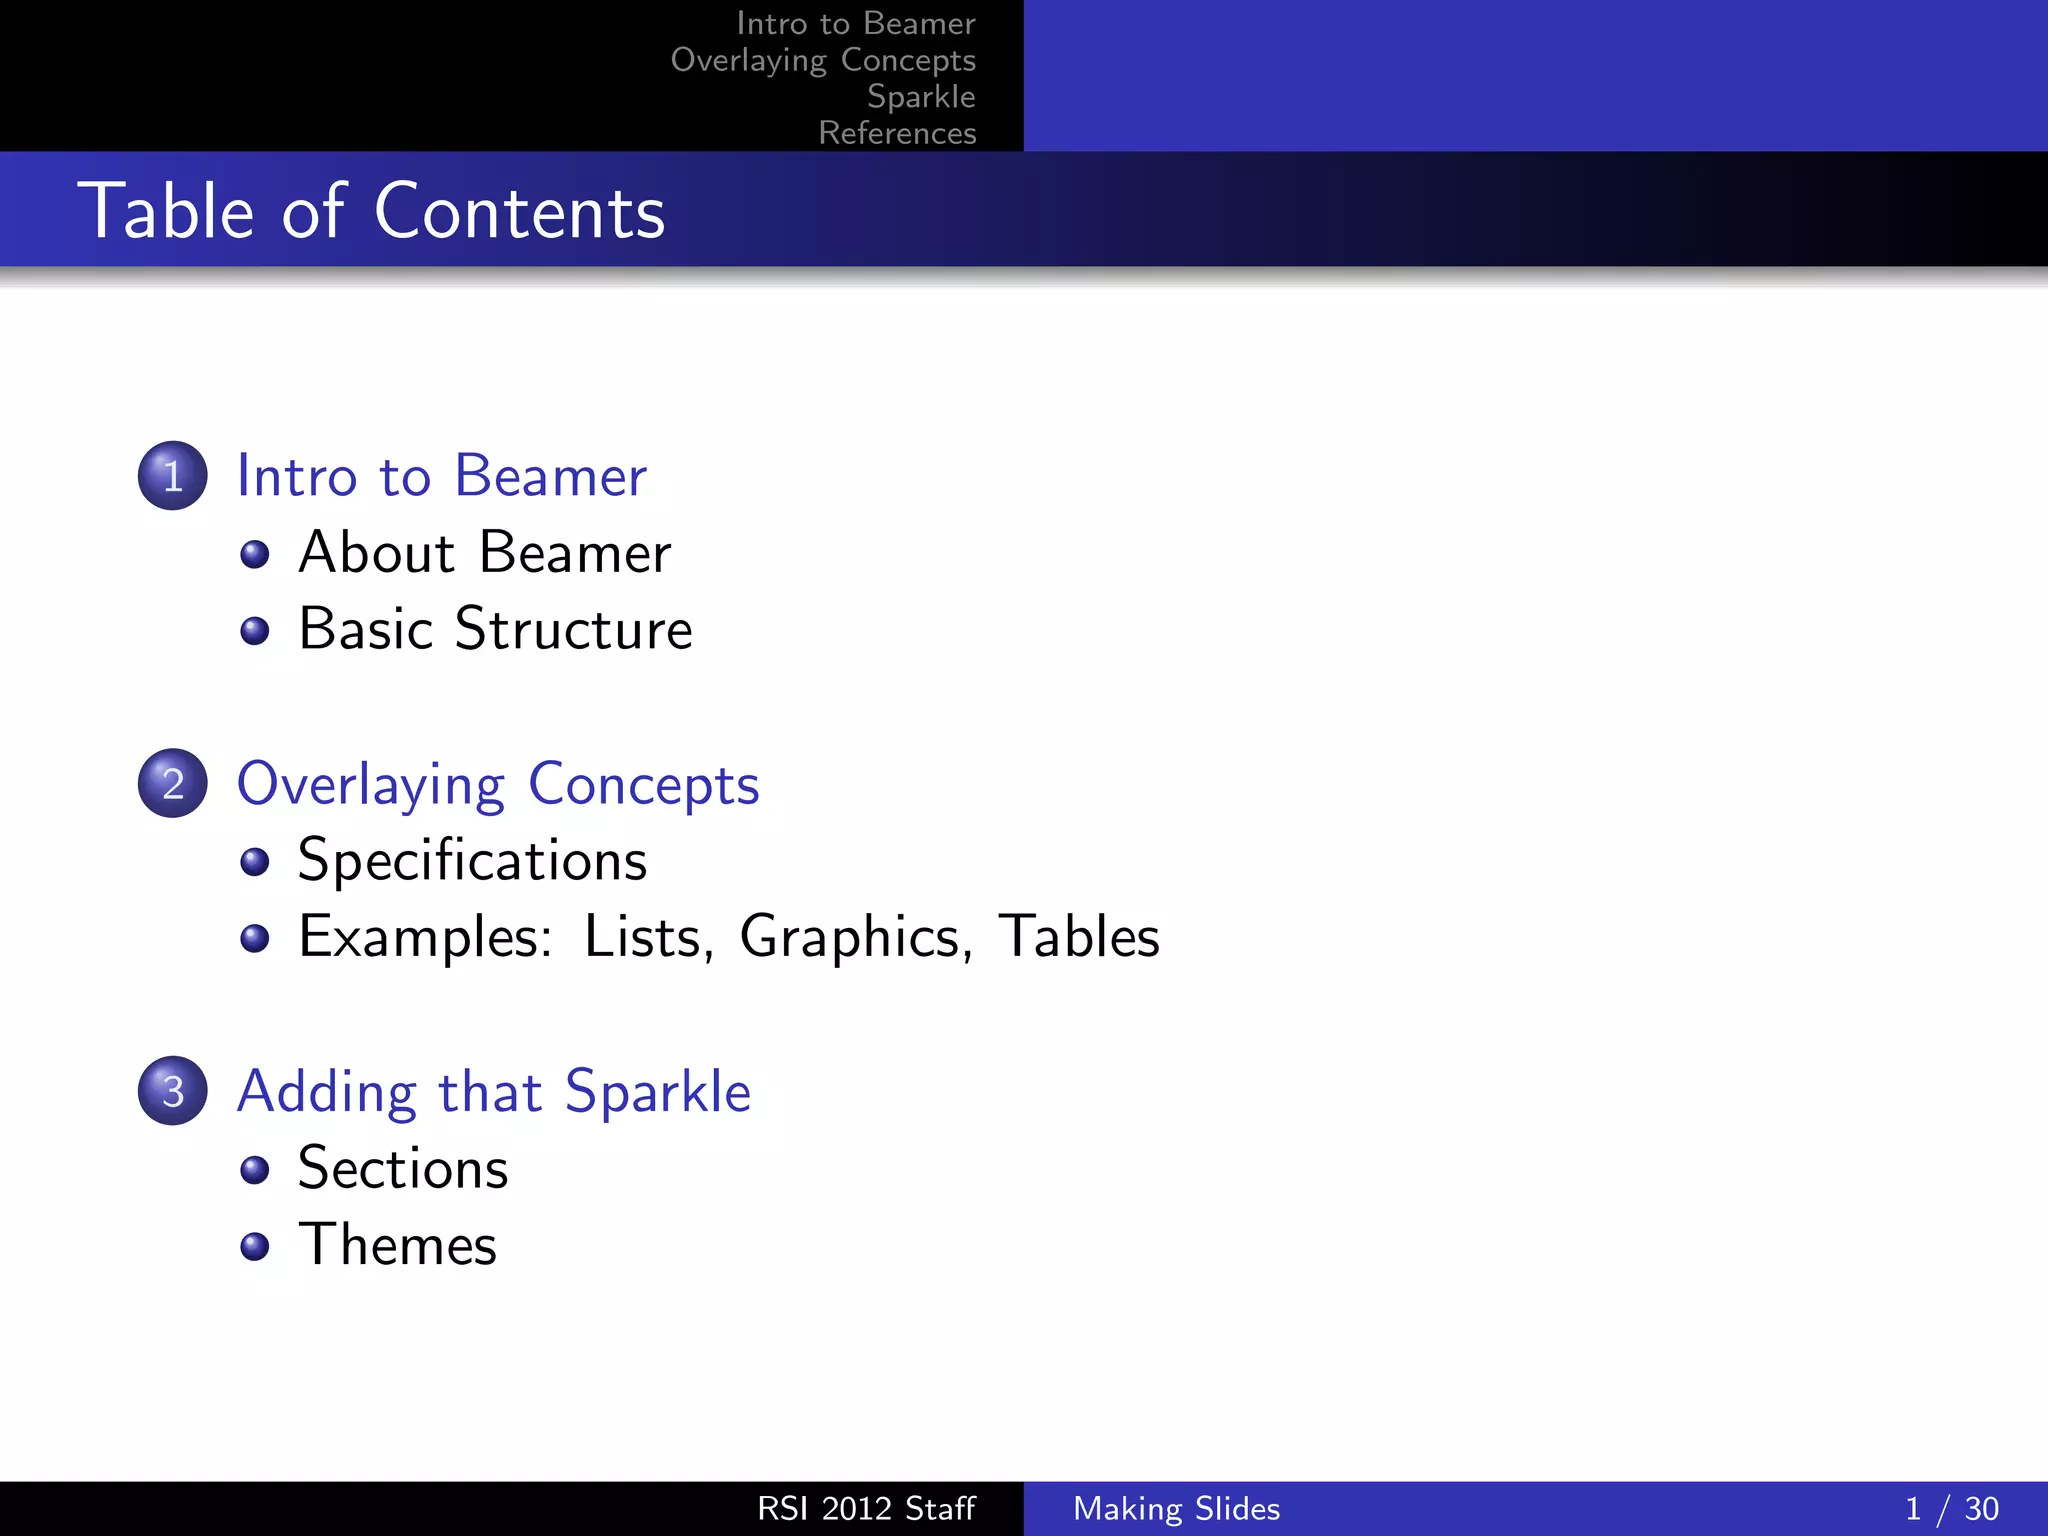2048x1536 pixels.
Task: Click the bullet beside Sections
Action: [255, 1169]
